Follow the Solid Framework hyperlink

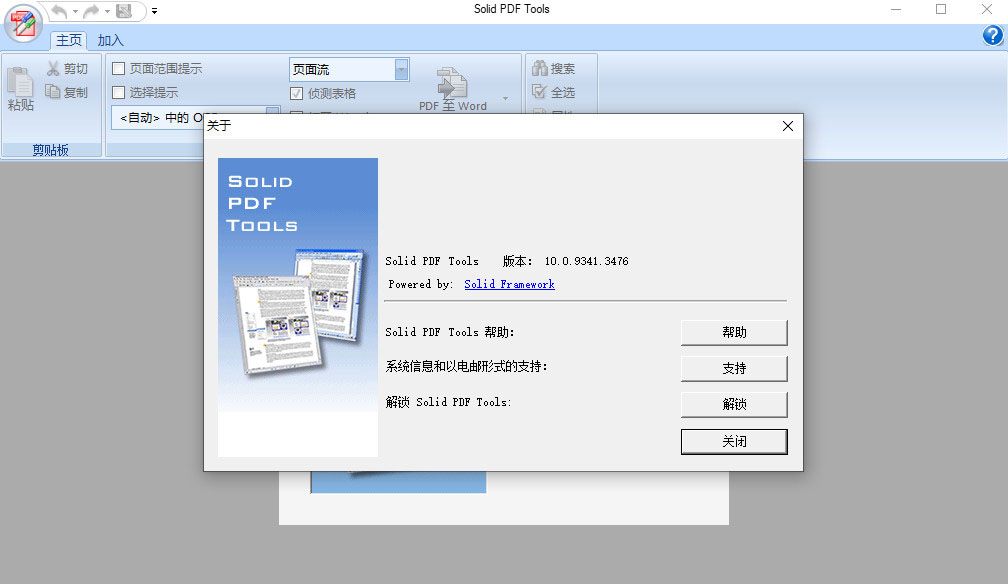pos(509,284)
